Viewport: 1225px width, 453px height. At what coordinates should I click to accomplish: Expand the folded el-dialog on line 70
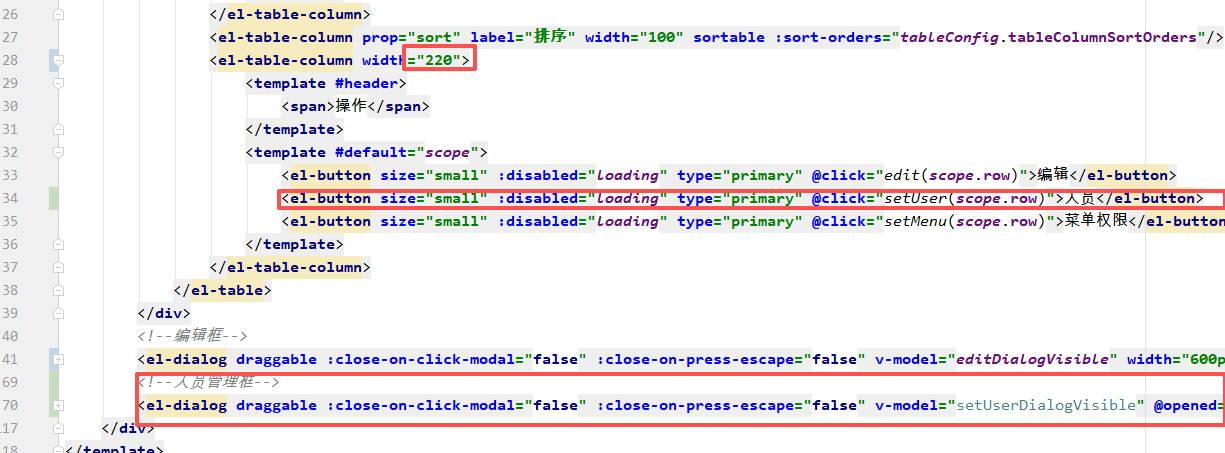58,406
